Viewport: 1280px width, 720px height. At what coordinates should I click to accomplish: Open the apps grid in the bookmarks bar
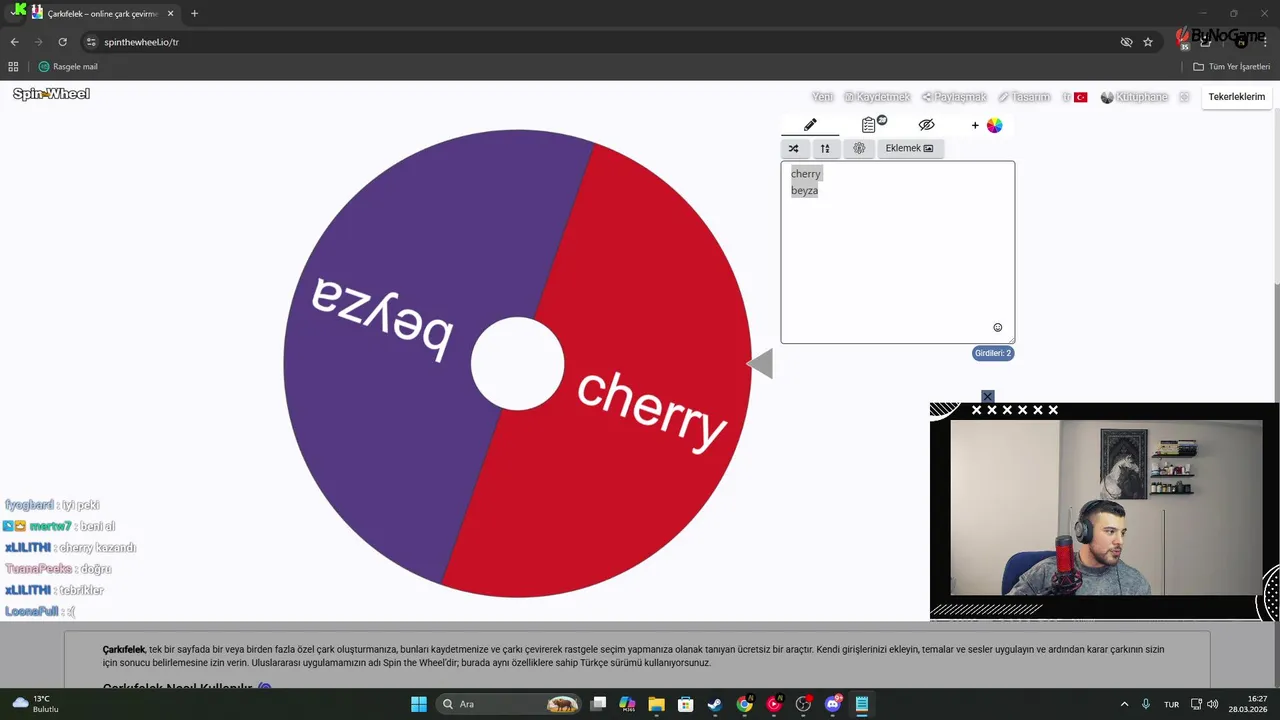(13, 67)
